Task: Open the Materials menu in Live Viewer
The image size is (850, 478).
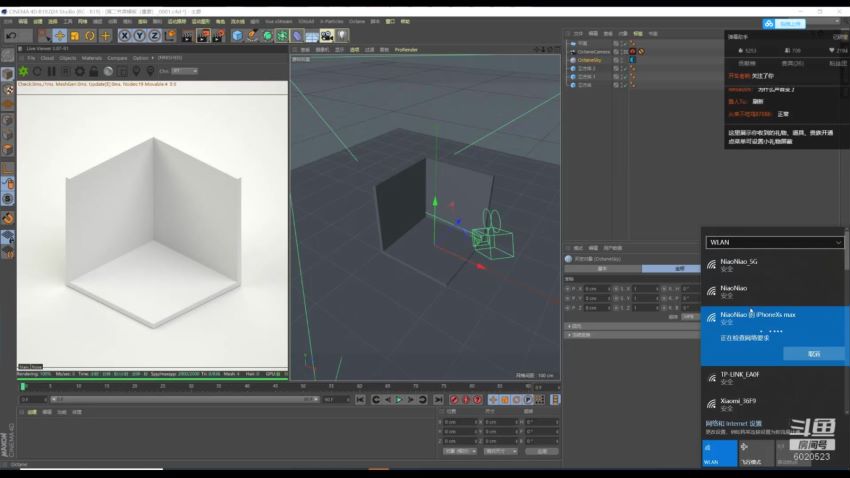Action: point(92,58)
